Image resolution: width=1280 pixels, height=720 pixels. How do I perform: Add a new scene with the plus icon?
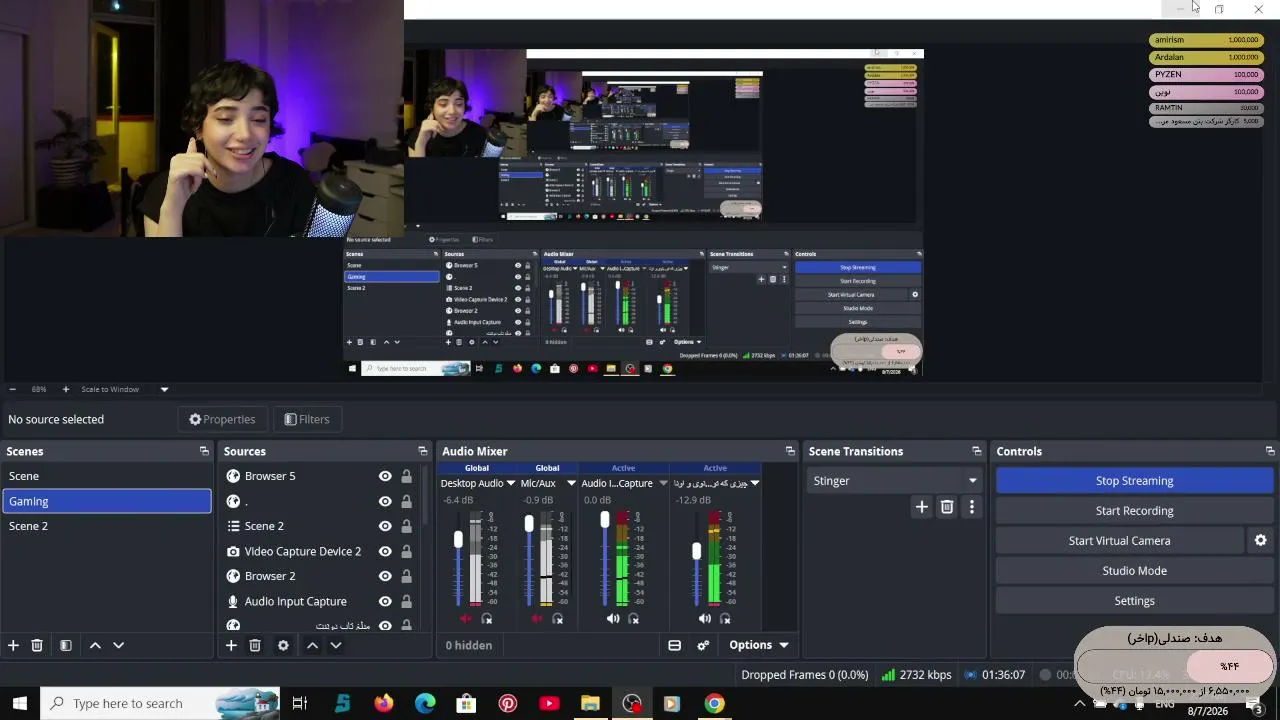click(x=13, y=646)
